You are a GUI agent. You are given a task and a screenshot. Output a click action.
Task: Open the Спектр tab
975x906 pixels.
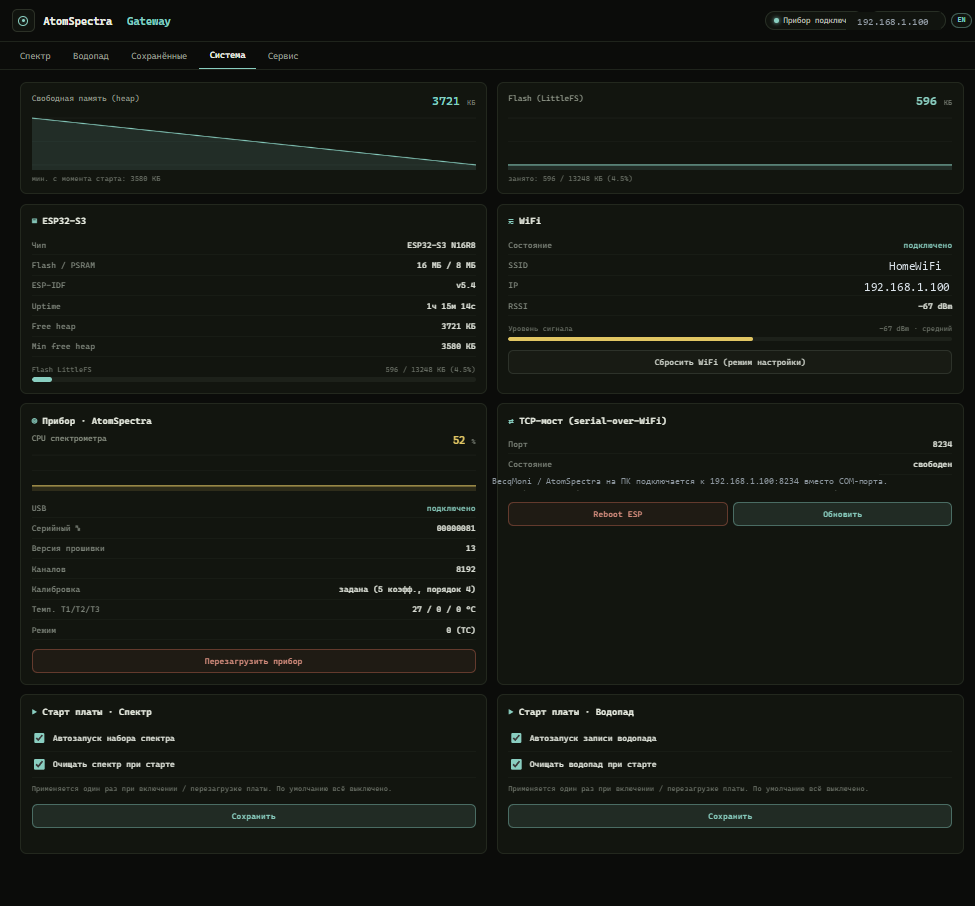(x=35, y=56)
